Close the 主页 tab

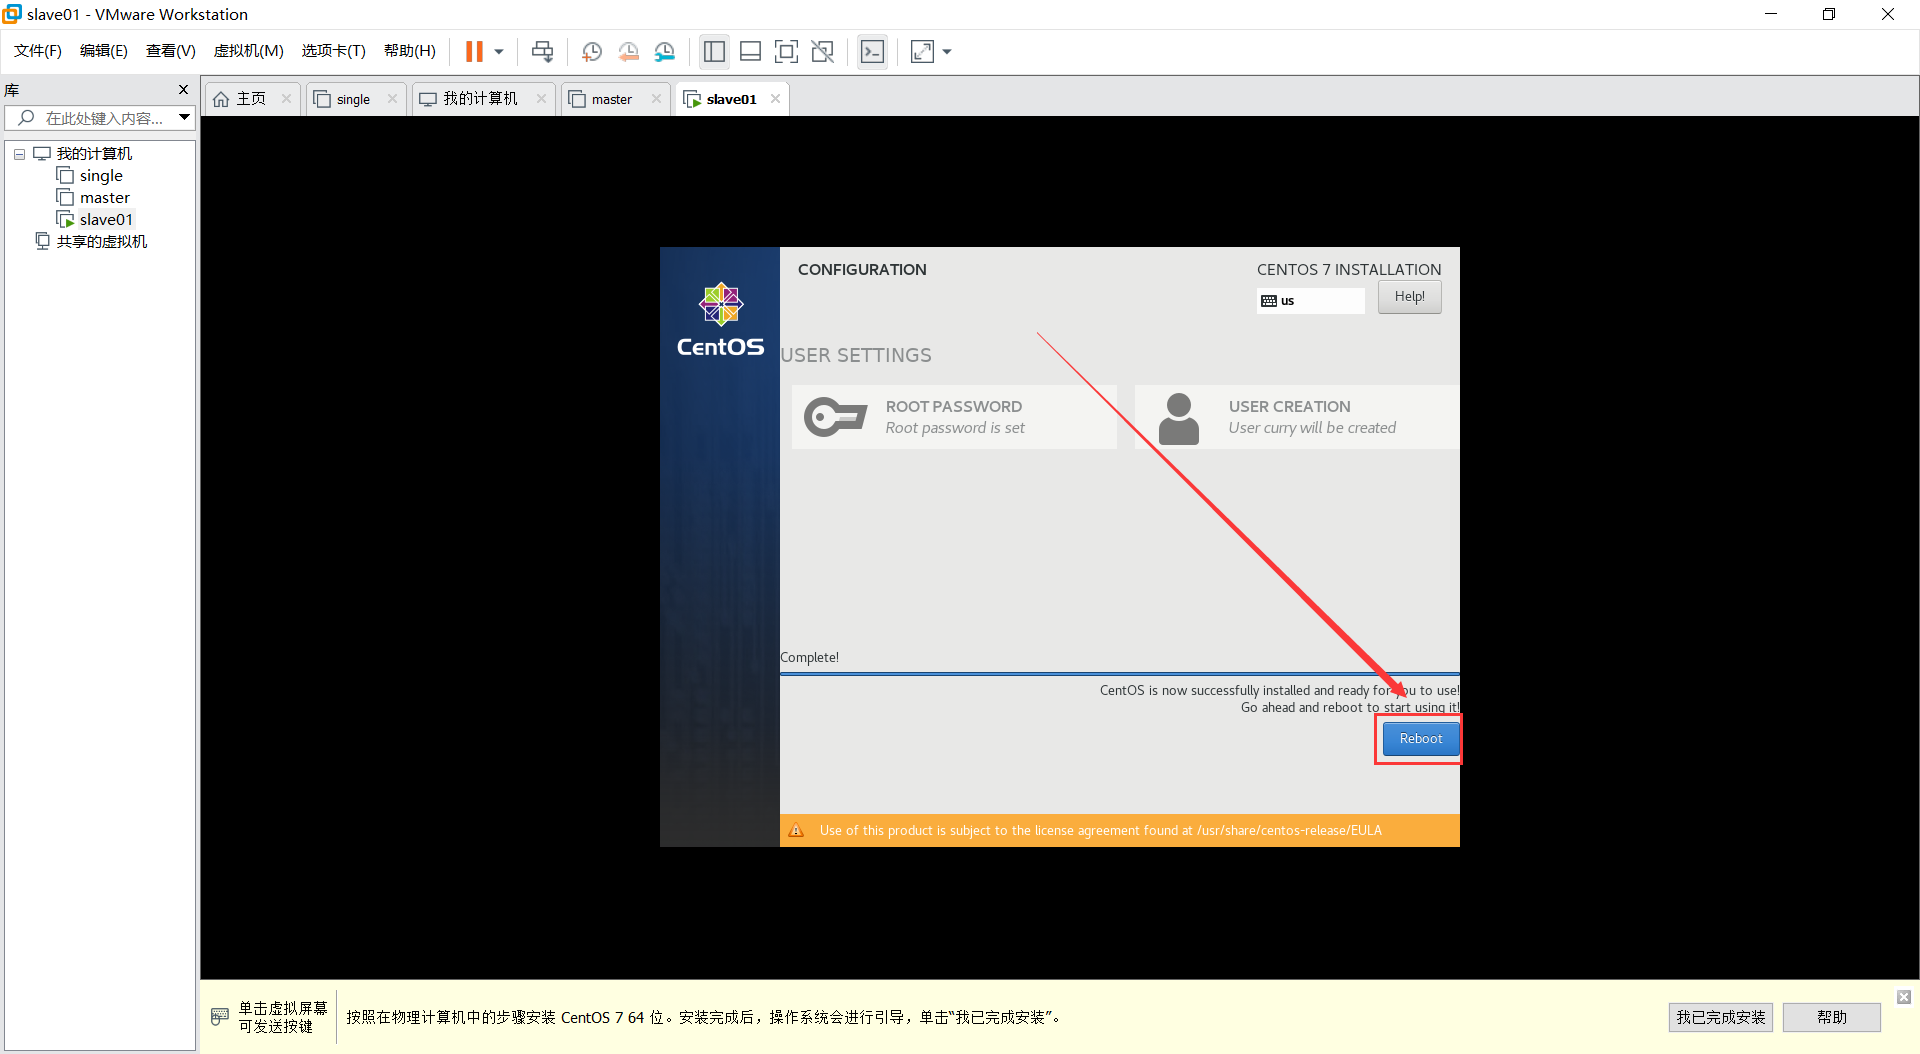[x=286, y=98]
